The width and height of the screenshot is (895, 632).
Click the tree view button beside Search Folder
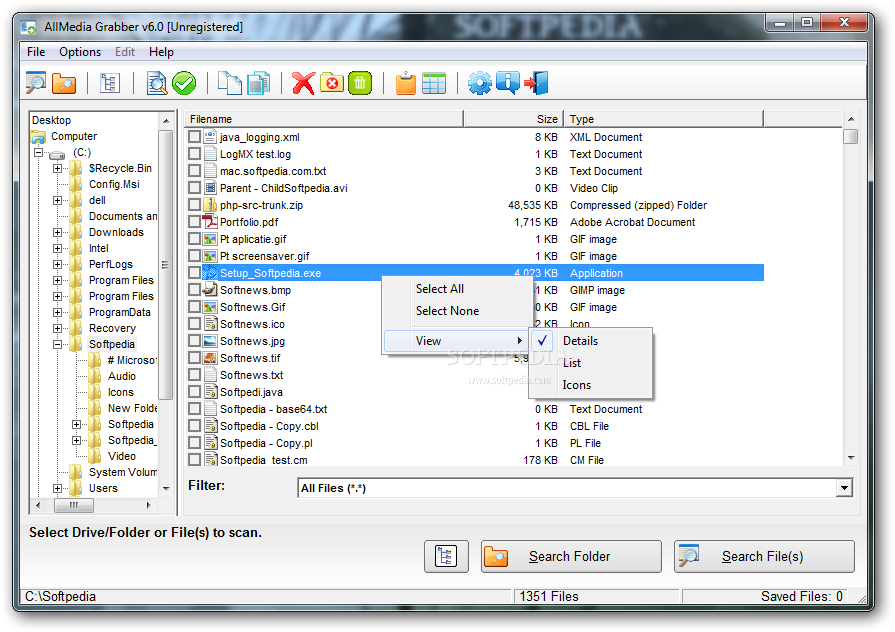446,556
